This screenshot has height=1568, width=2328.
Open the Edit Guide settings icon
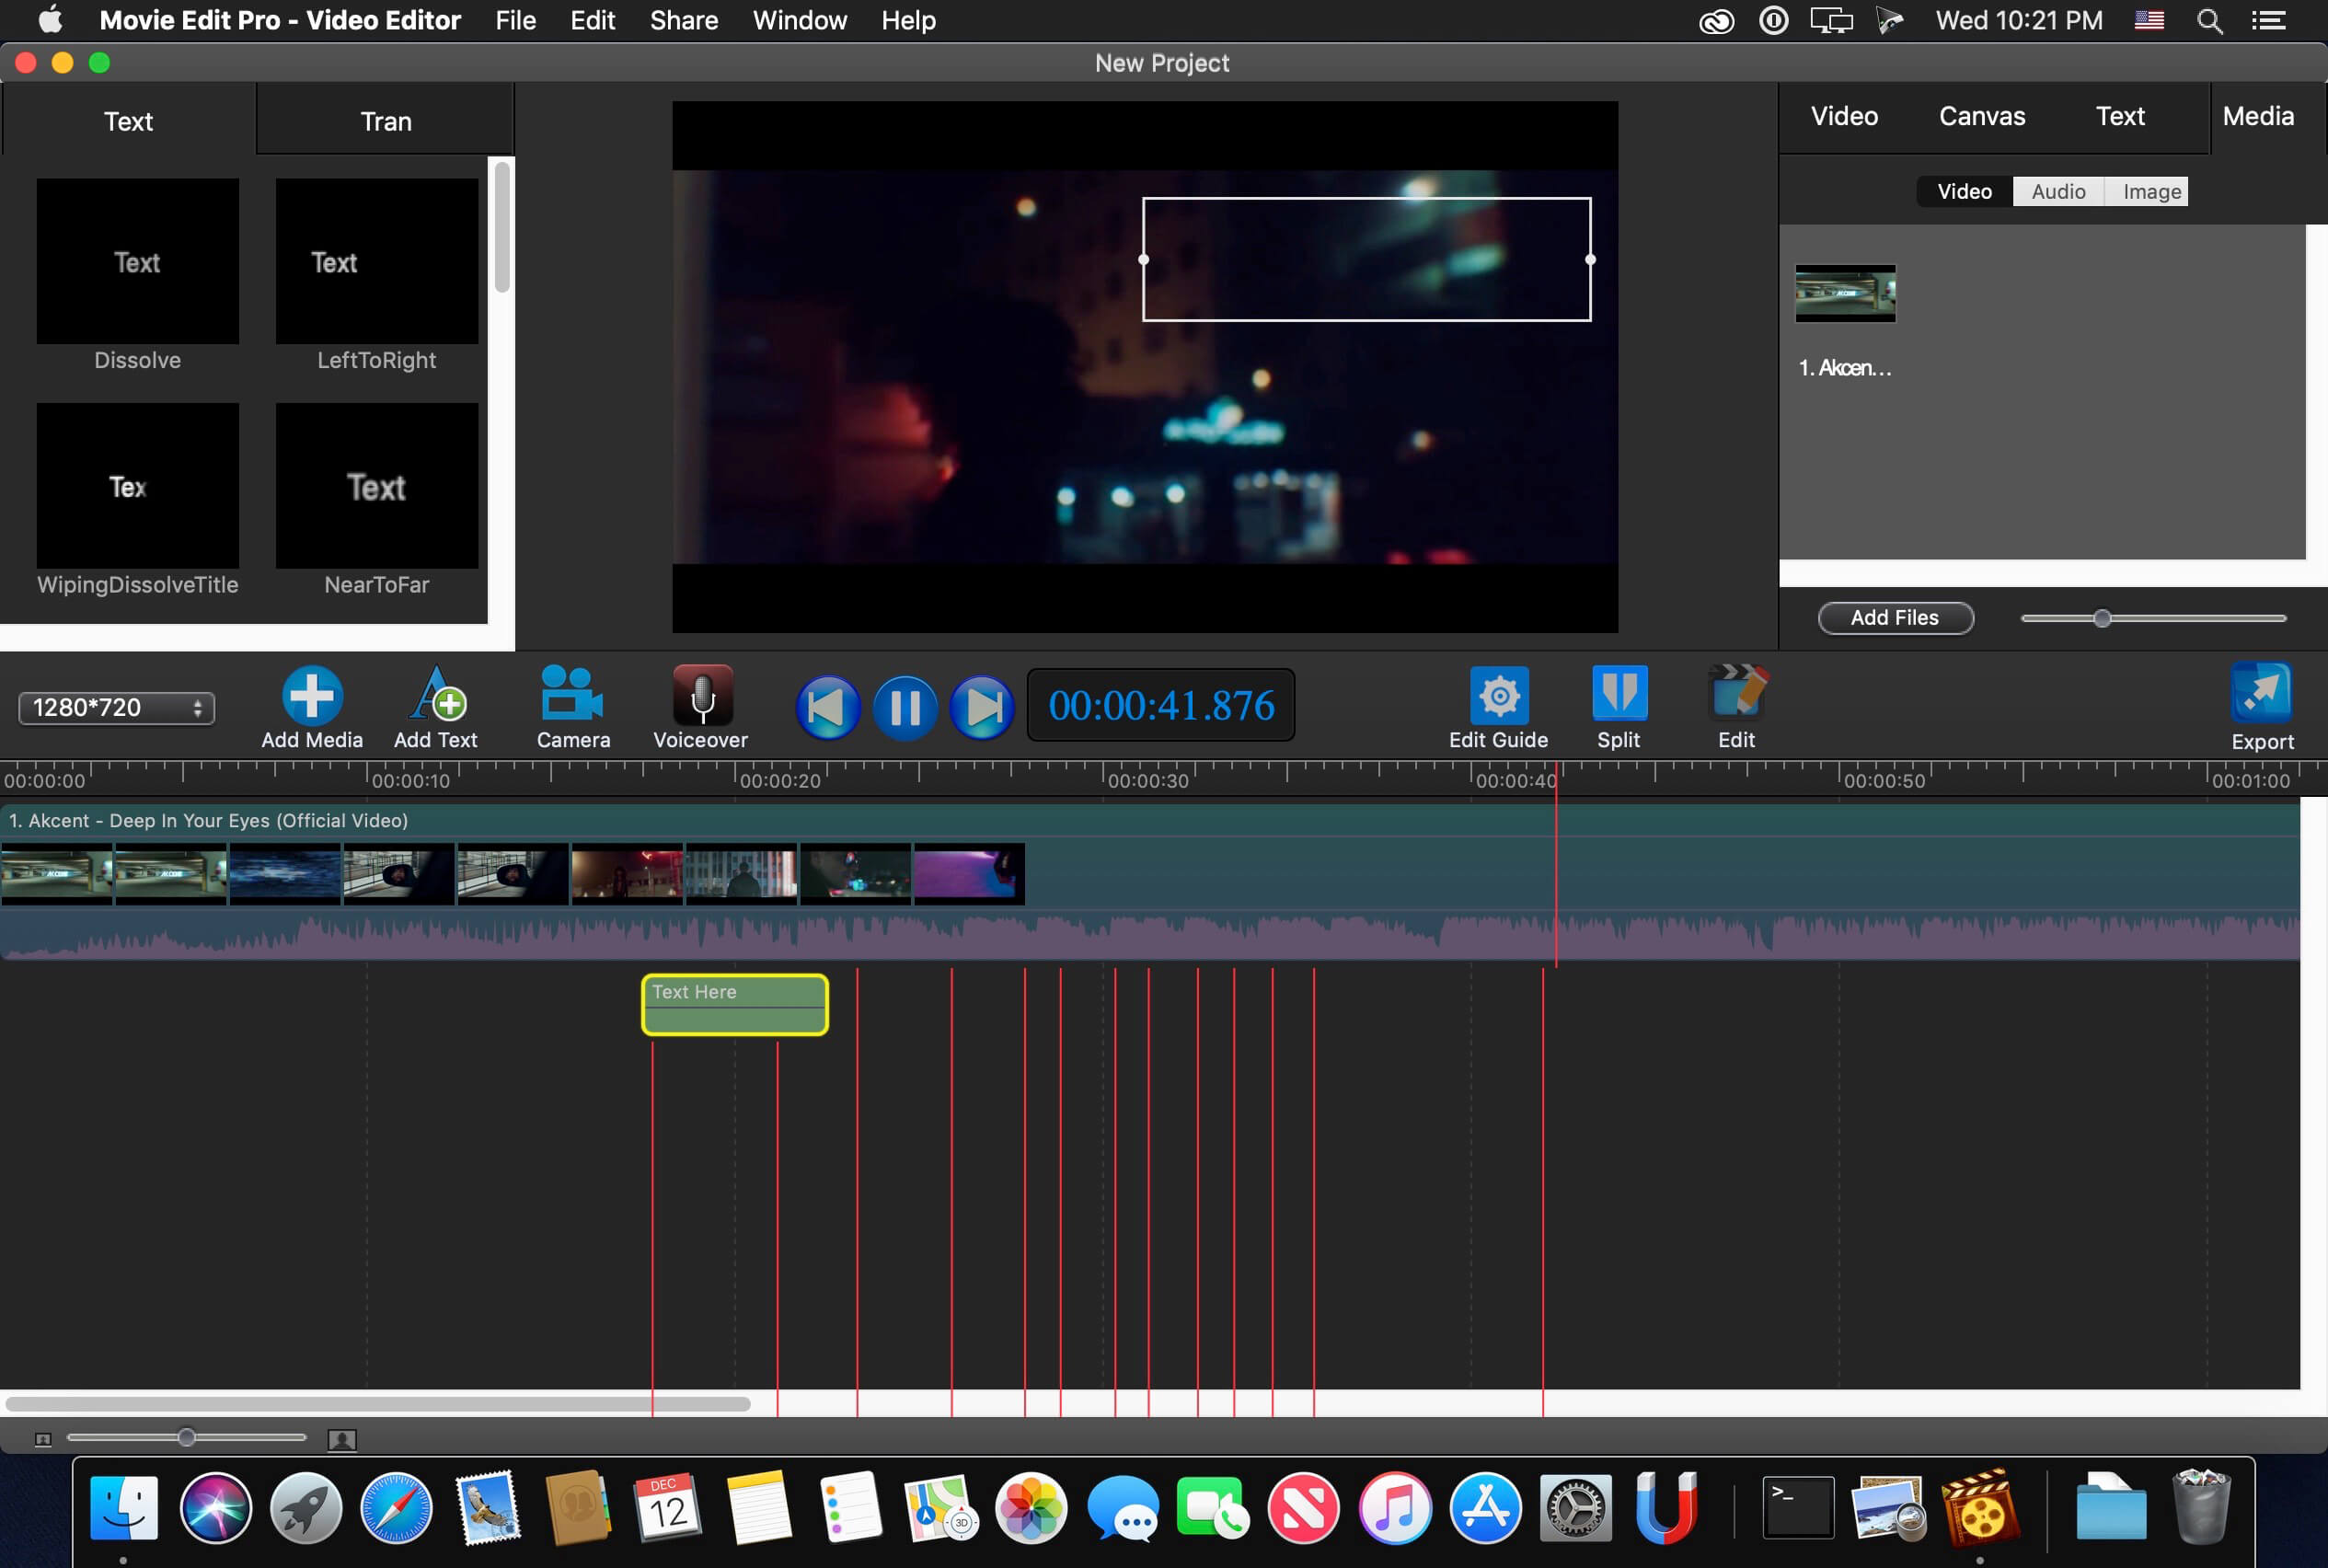[1497, 695]
